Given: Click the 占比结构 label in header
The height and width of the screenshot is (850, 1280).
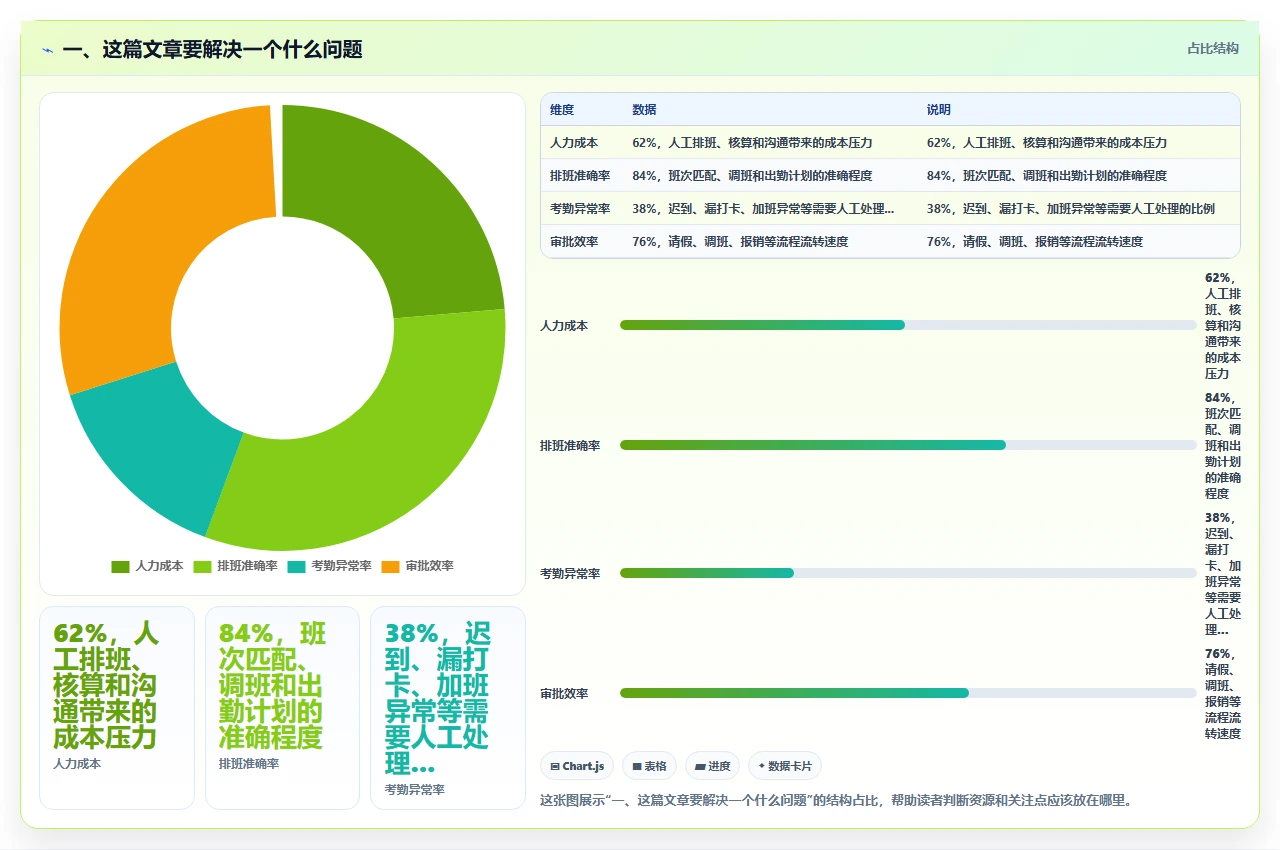Looking at the screenshot, I should (x=1213, y=48).
